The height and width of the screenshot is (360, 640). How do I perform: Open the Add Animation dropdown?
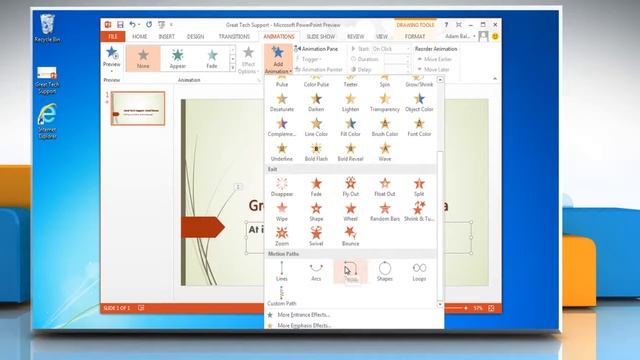coord(278,59)
